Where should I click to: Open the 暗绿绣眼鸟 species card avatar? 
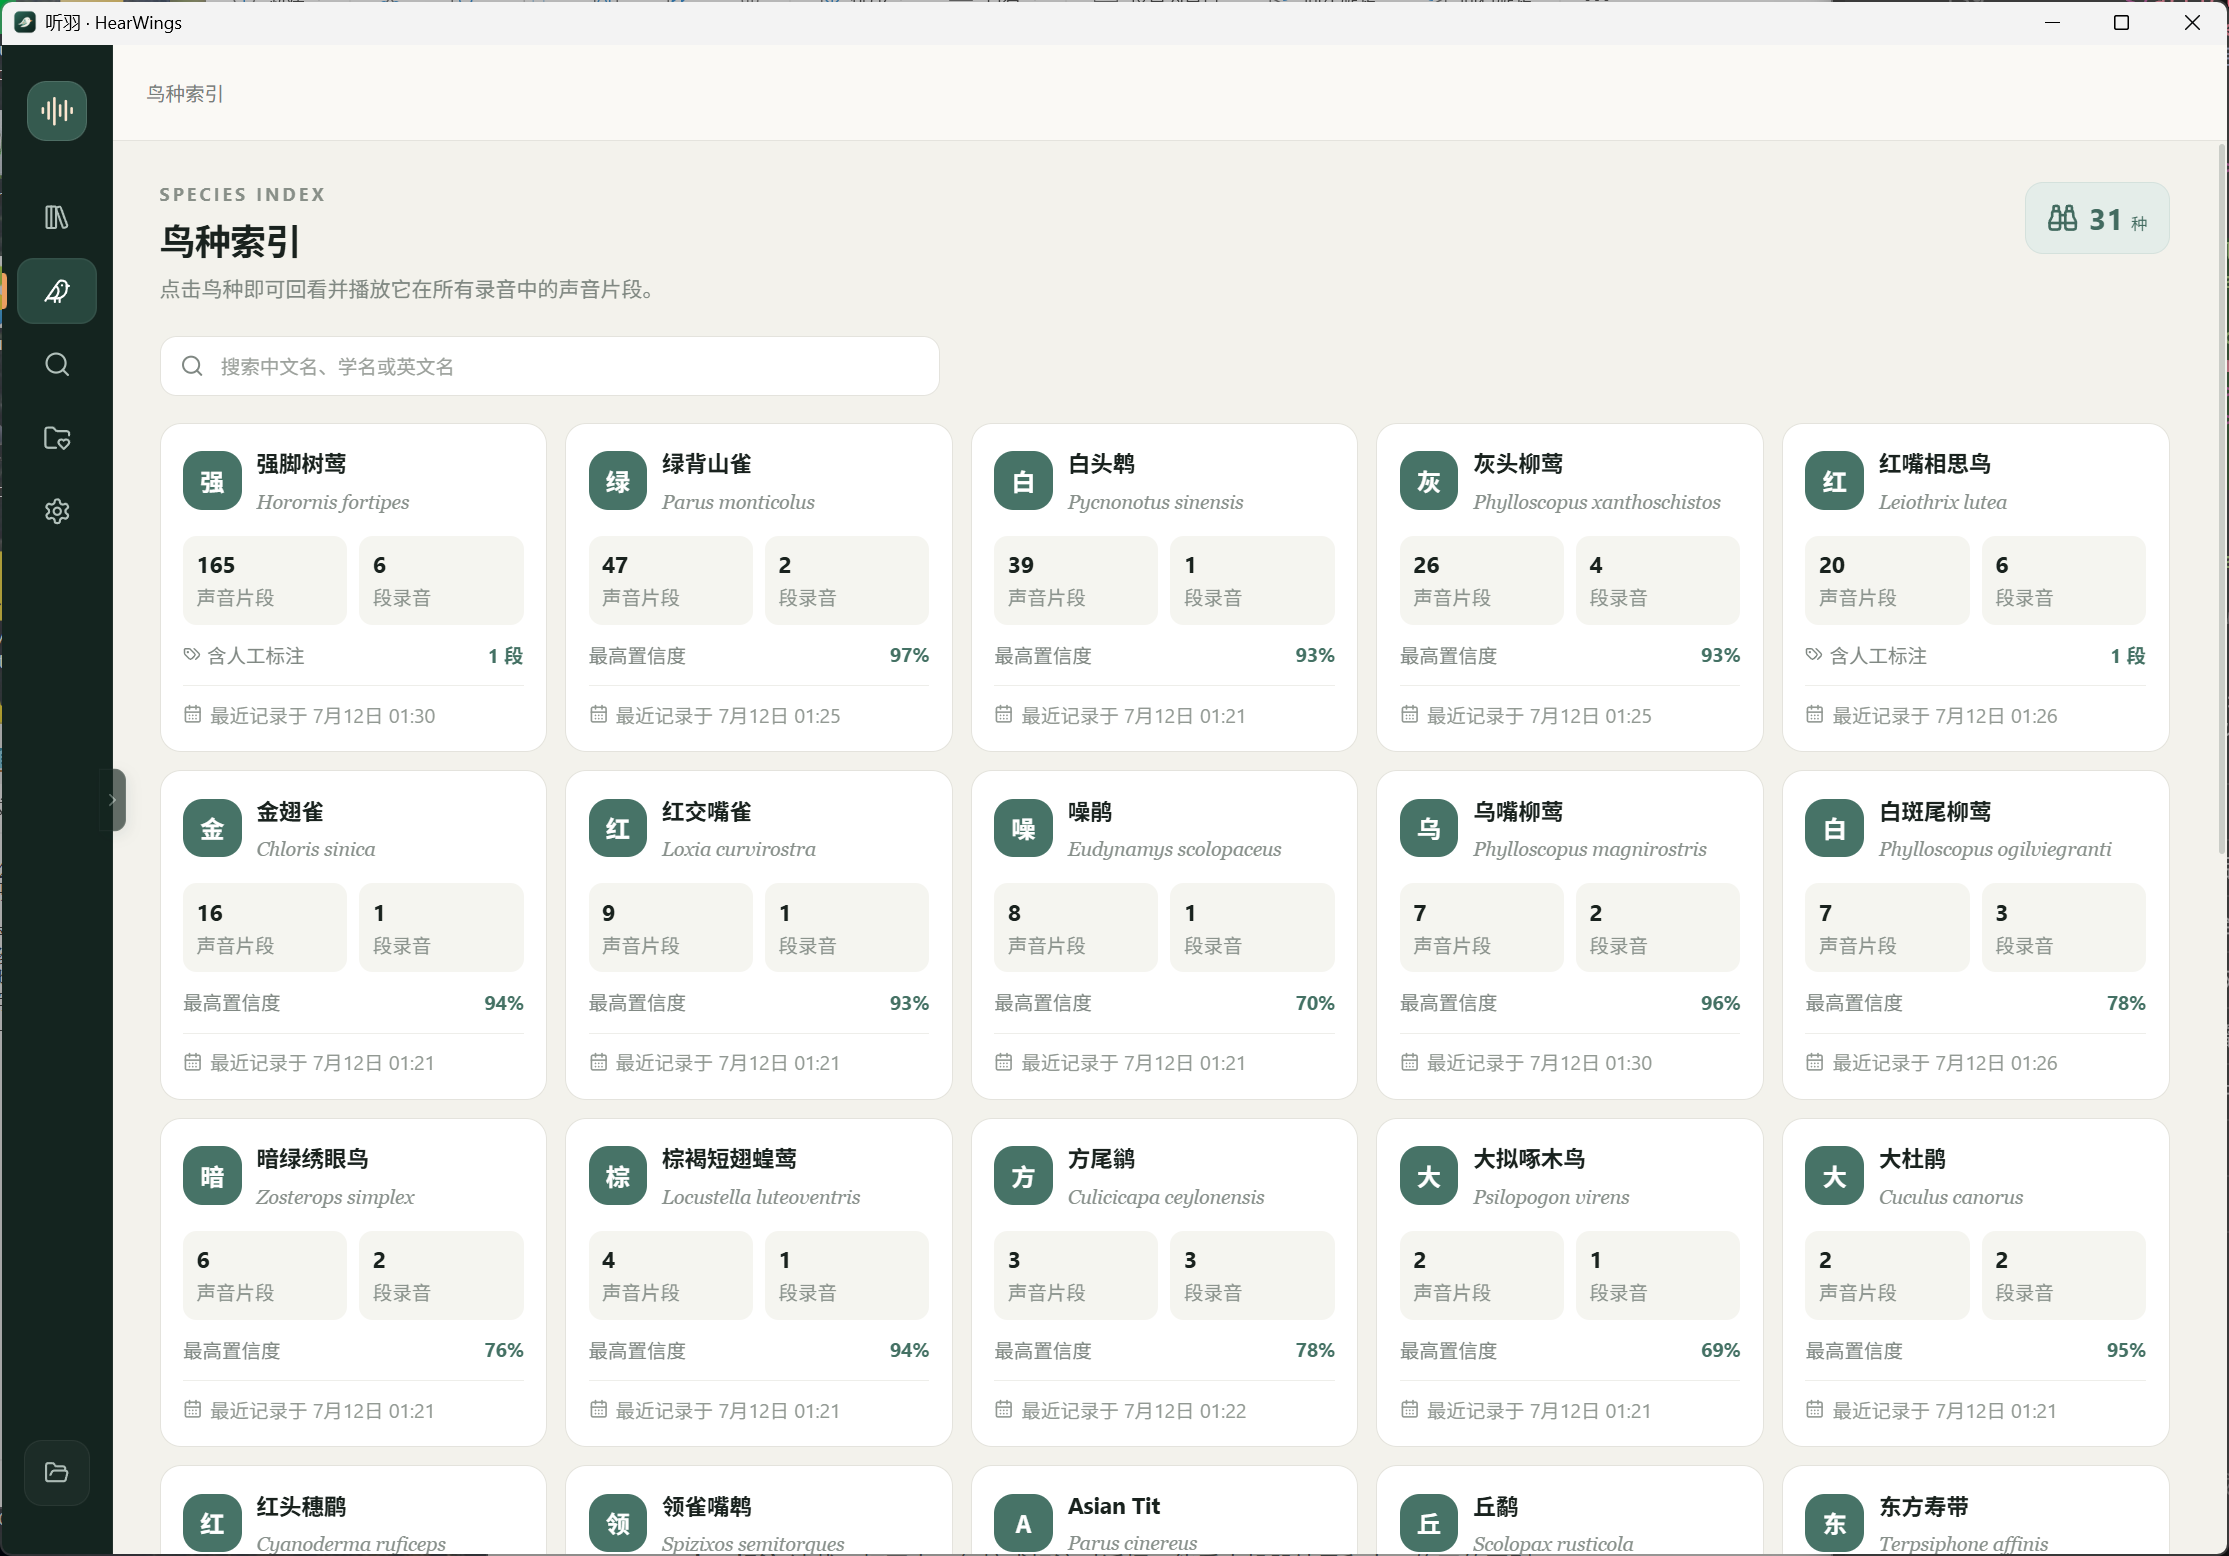click(212, 1176)
